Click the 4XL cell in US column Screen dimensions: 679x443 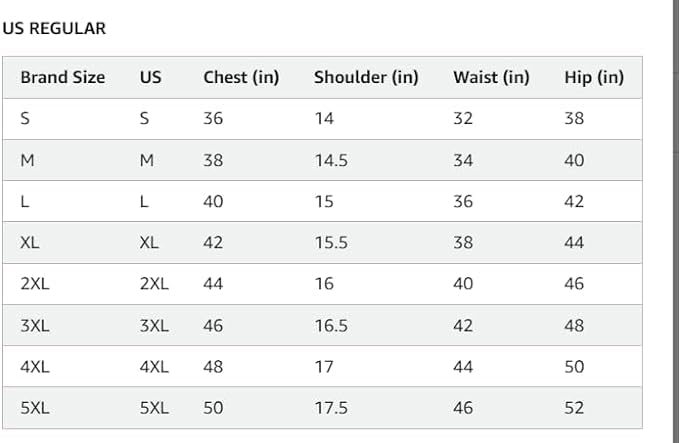click(x=154, y=367)
